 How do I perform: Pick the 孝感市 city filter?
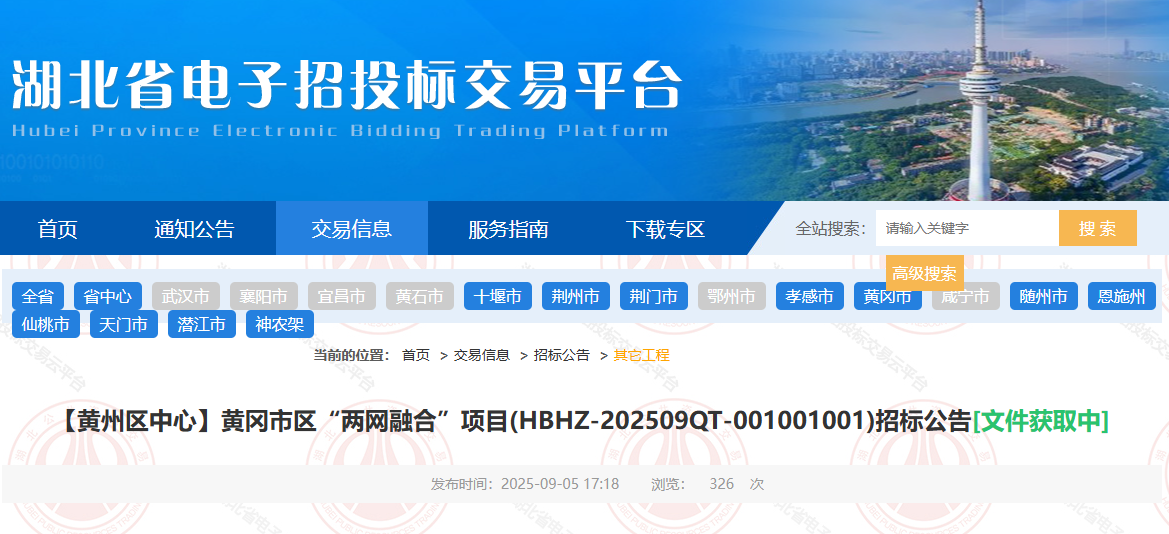tap(810, 297)
